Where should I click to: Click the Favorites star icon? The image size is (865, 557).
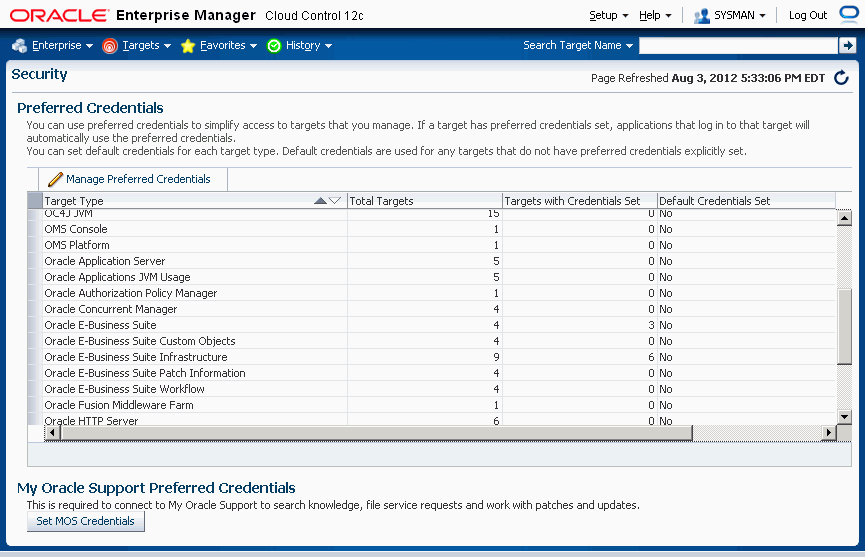[188, 46]
